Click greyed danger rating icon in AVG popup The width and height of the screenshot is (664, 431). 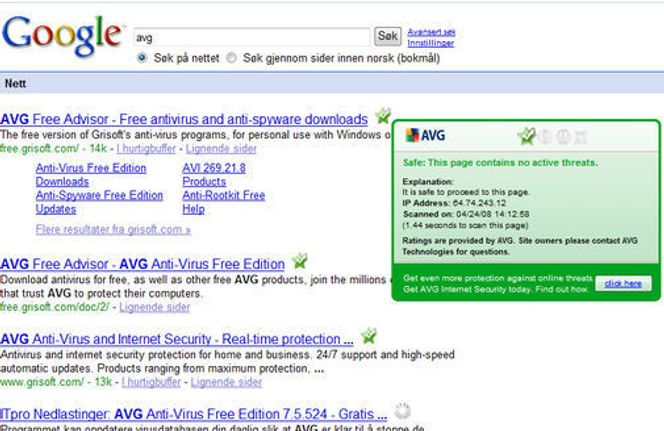[x=563, y=137]
